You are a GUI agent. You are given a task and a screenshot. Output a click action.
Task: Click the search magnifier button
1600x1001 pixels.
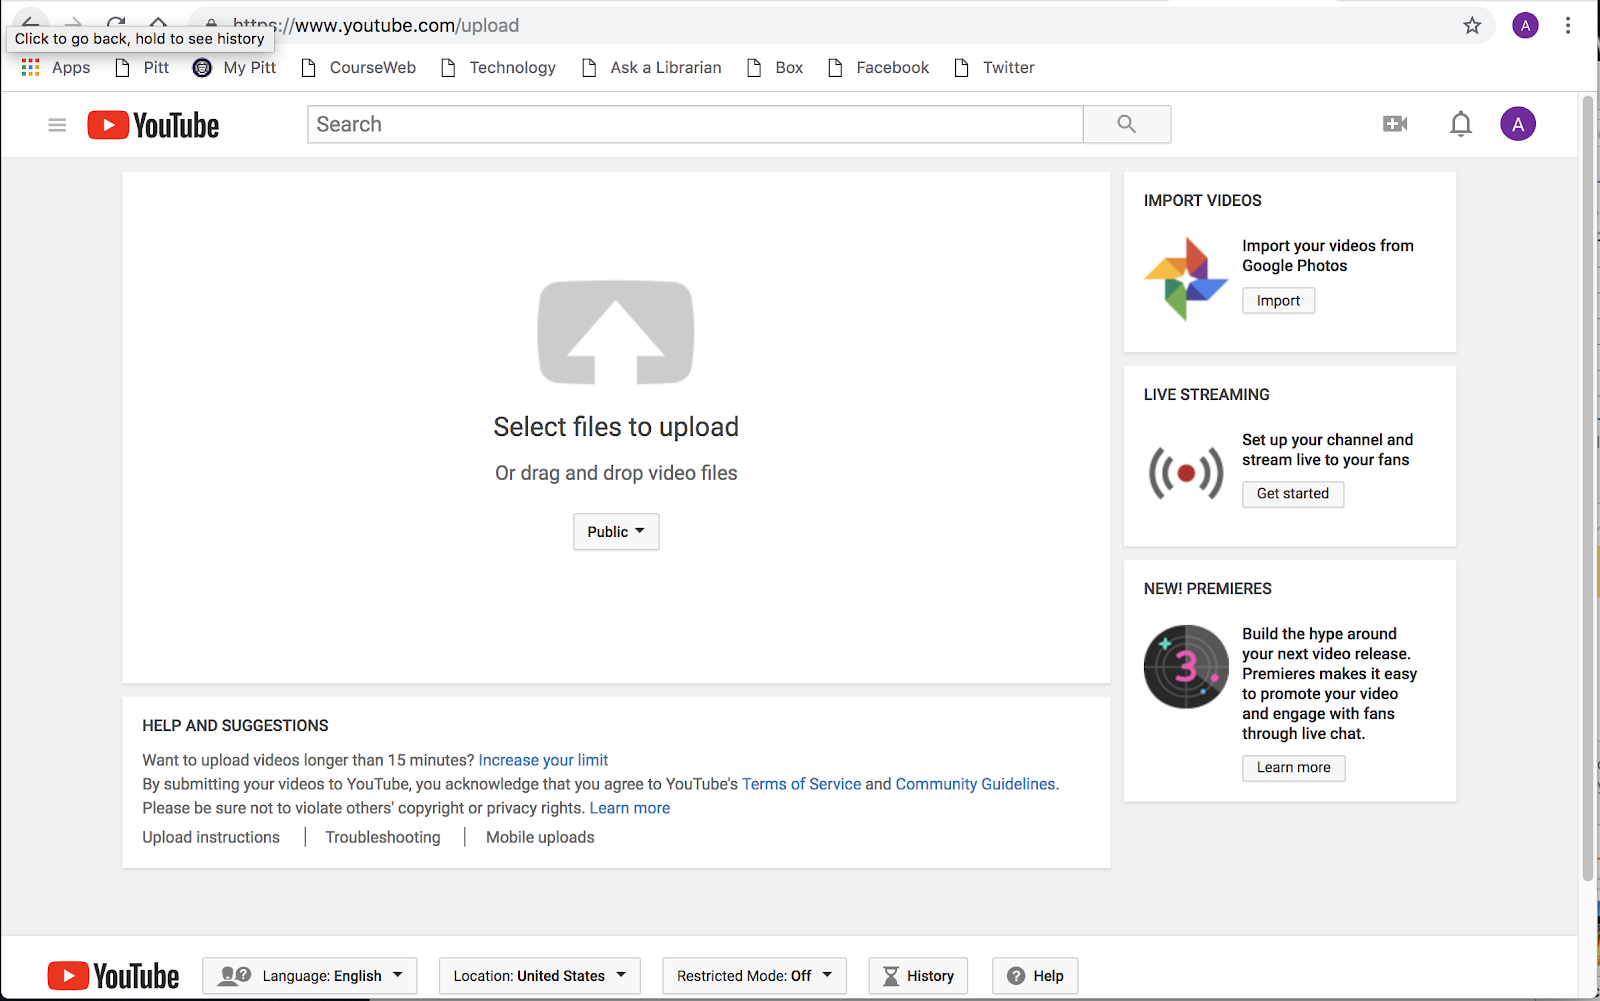coord(1127,124)
